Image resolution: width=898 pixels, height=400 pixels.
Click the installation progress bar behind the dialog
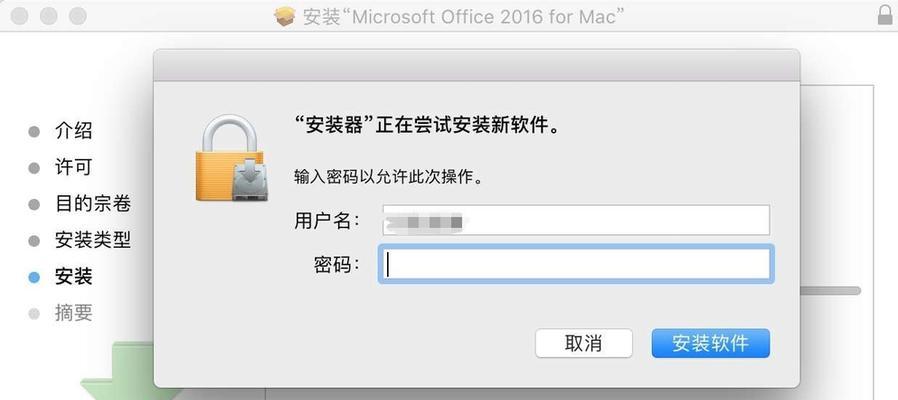coord(830,291)
